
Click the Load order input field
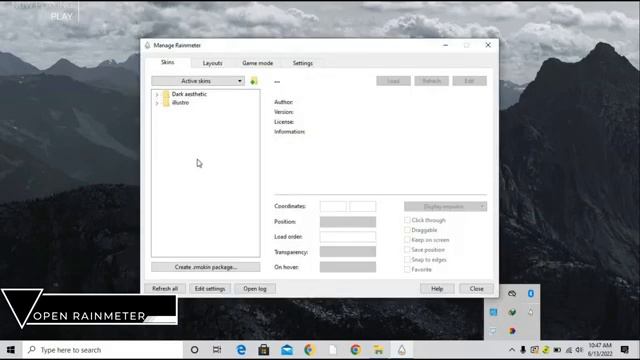pyautogui.click(x=348, y=237)
